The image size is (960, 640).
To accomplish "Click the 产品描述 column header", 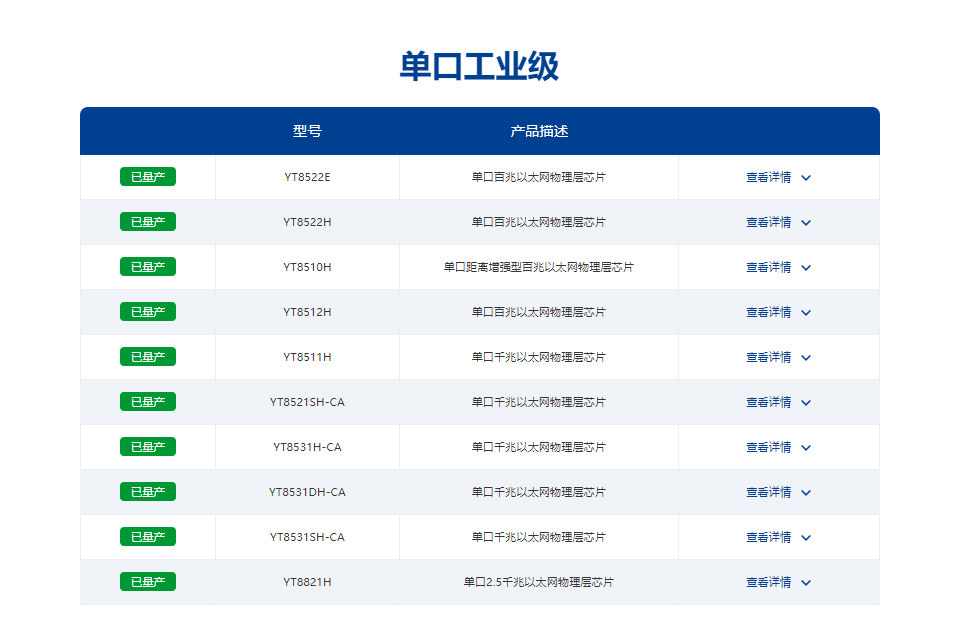I will (x=539, y=131).
